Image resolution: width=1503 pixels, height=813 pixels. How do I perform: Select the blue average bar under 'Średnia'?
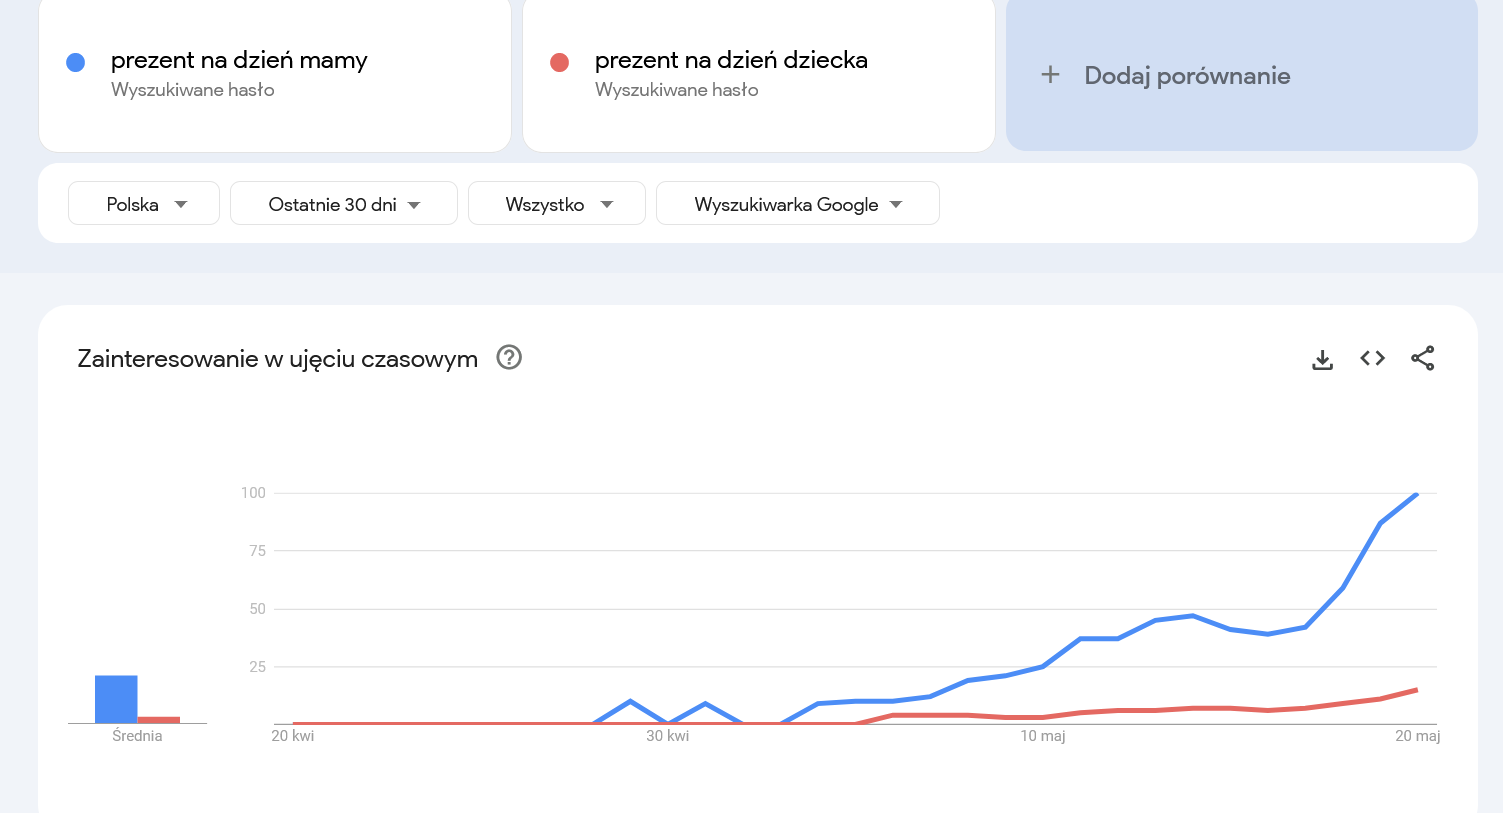point(116,697)
